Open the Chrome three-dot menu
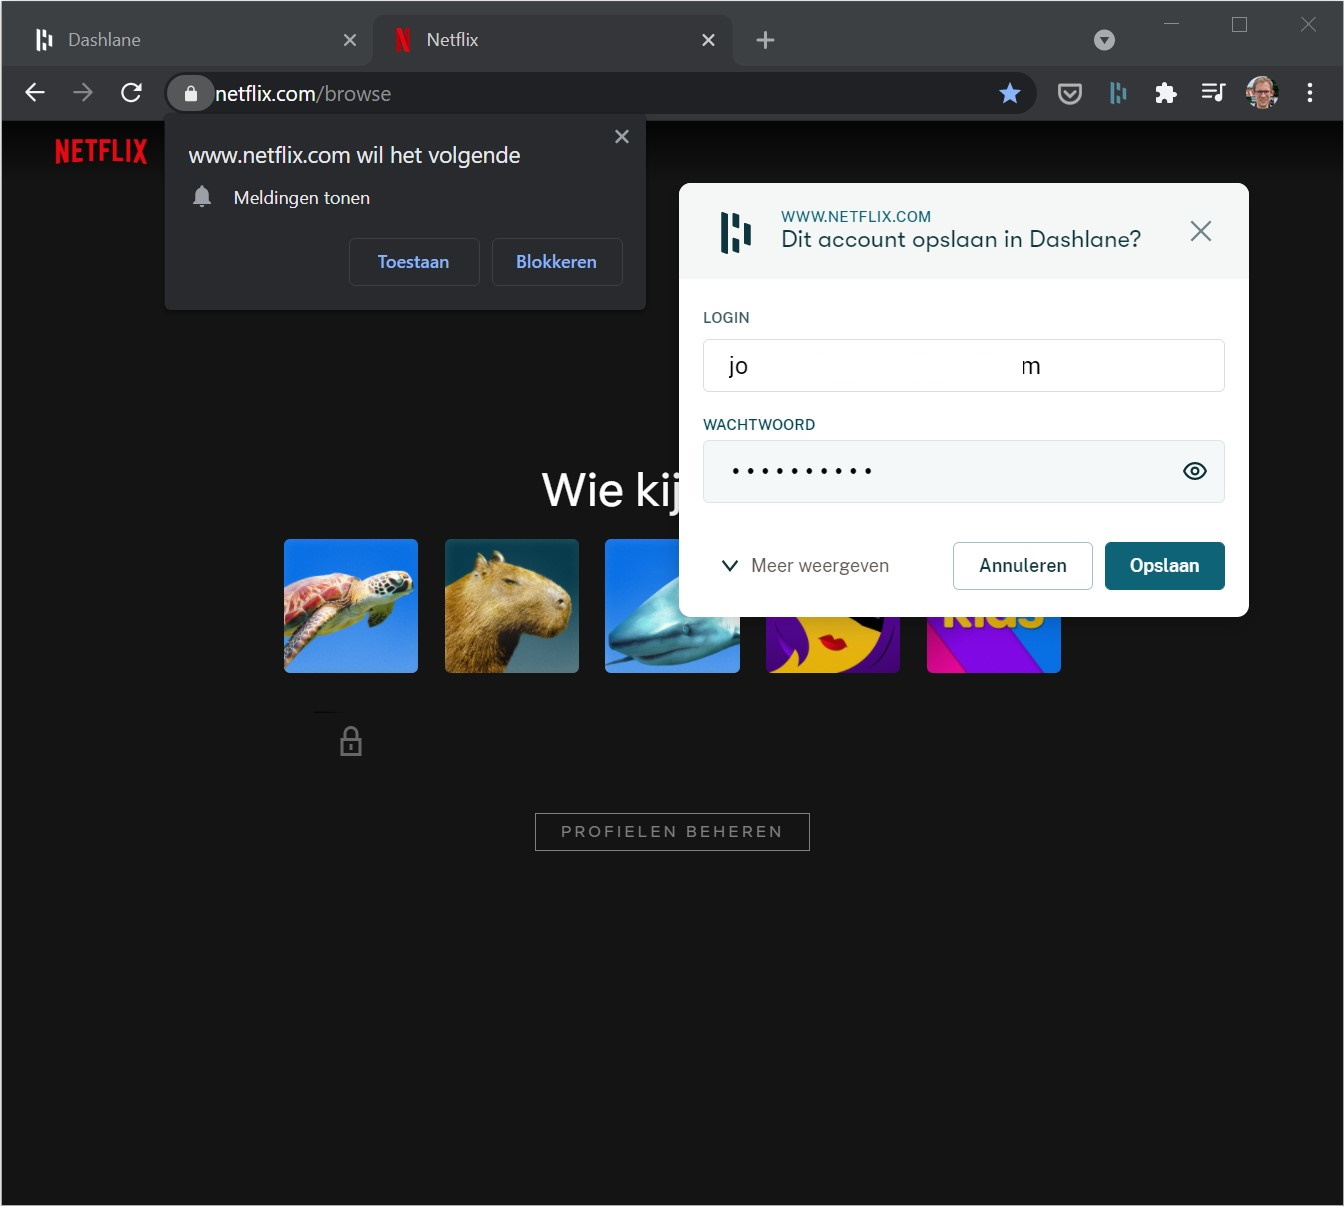 [1310, 93]
